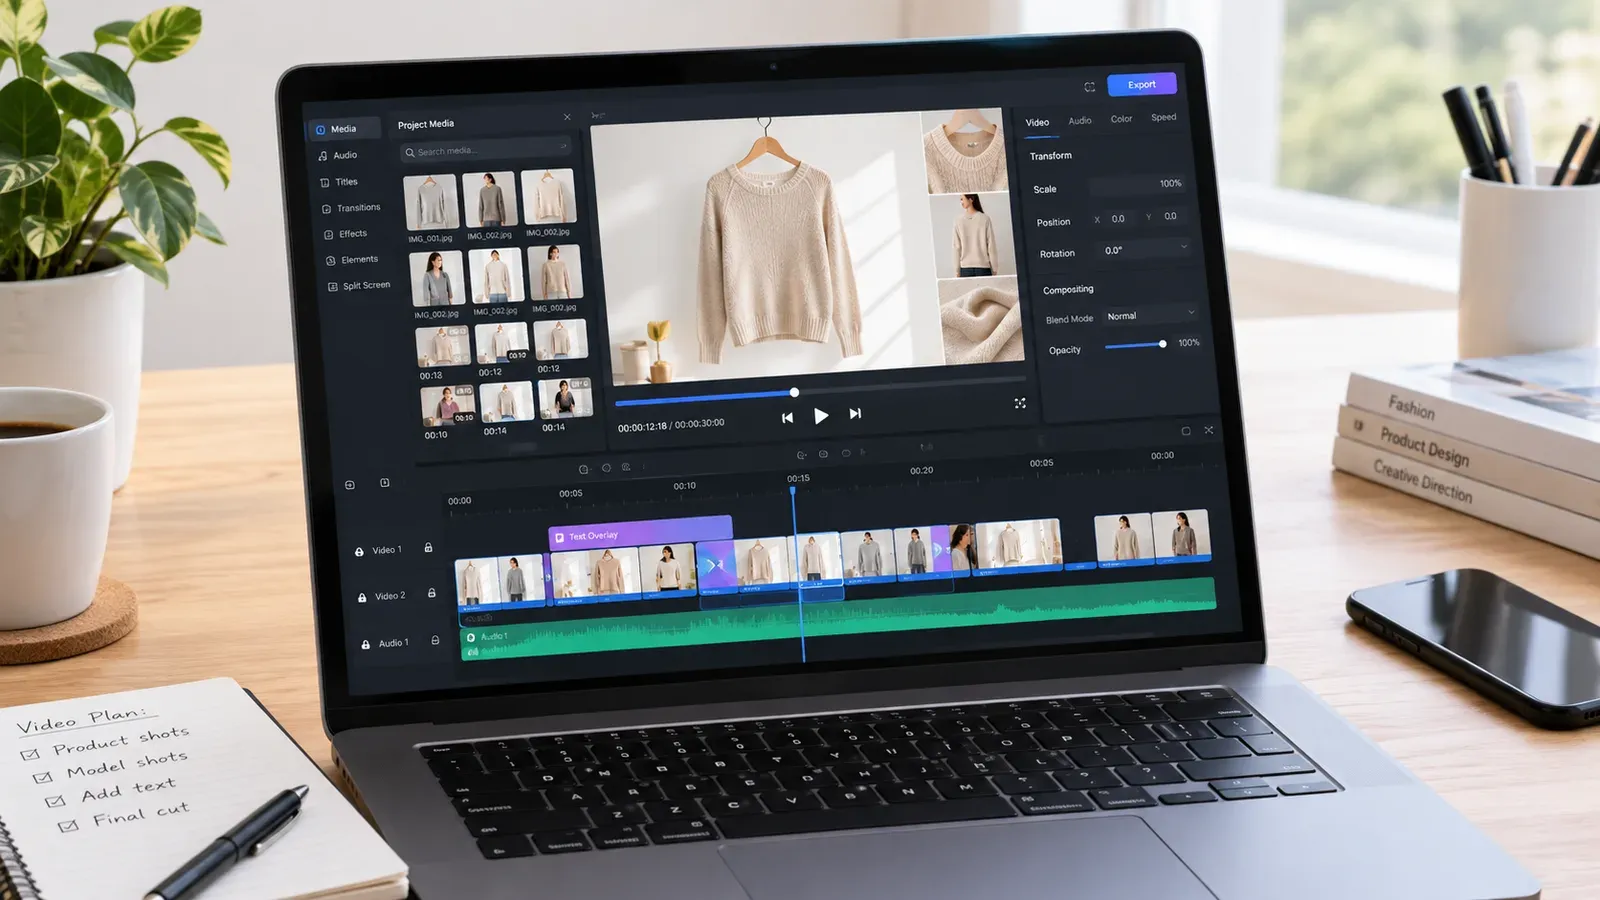The width and height of the screenshot is (1600, 900).
Task: Switch to the Audio properties tab
Action: (x=1080, y=121)
